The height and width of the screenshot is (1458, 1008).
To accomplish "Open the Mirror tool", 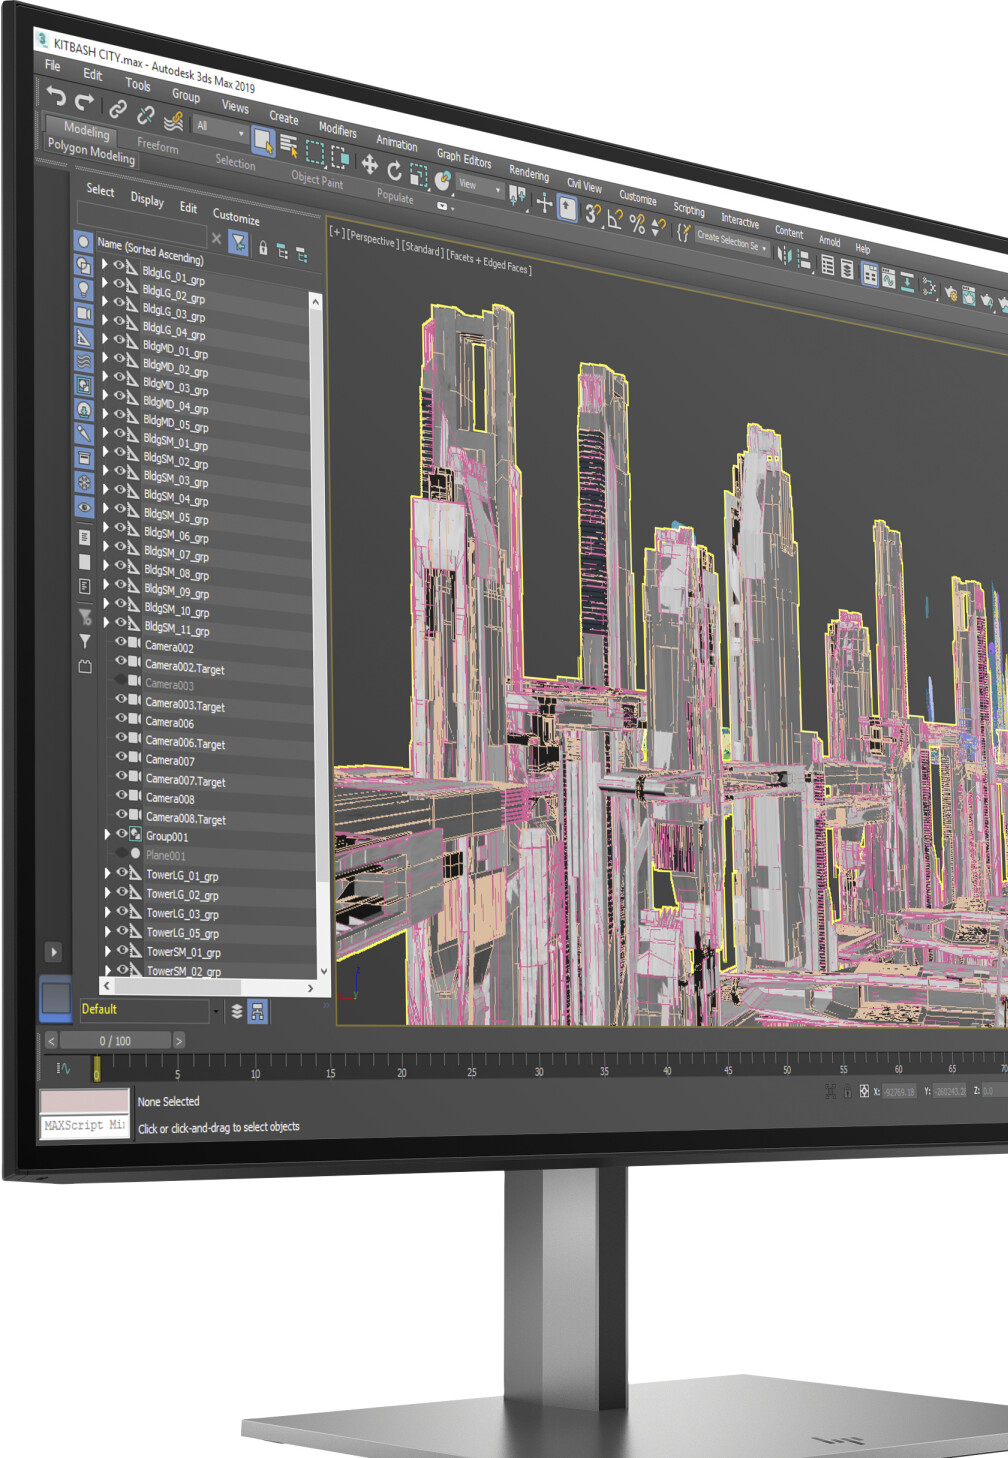I will pos(784,256).
